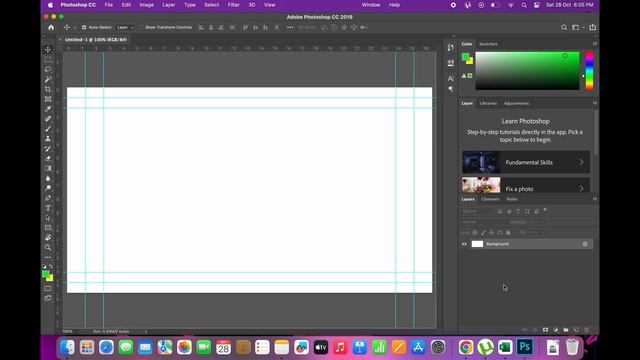Switch to the Paths tab
Screen dimensions: 640x360
(x=512, y=199)
